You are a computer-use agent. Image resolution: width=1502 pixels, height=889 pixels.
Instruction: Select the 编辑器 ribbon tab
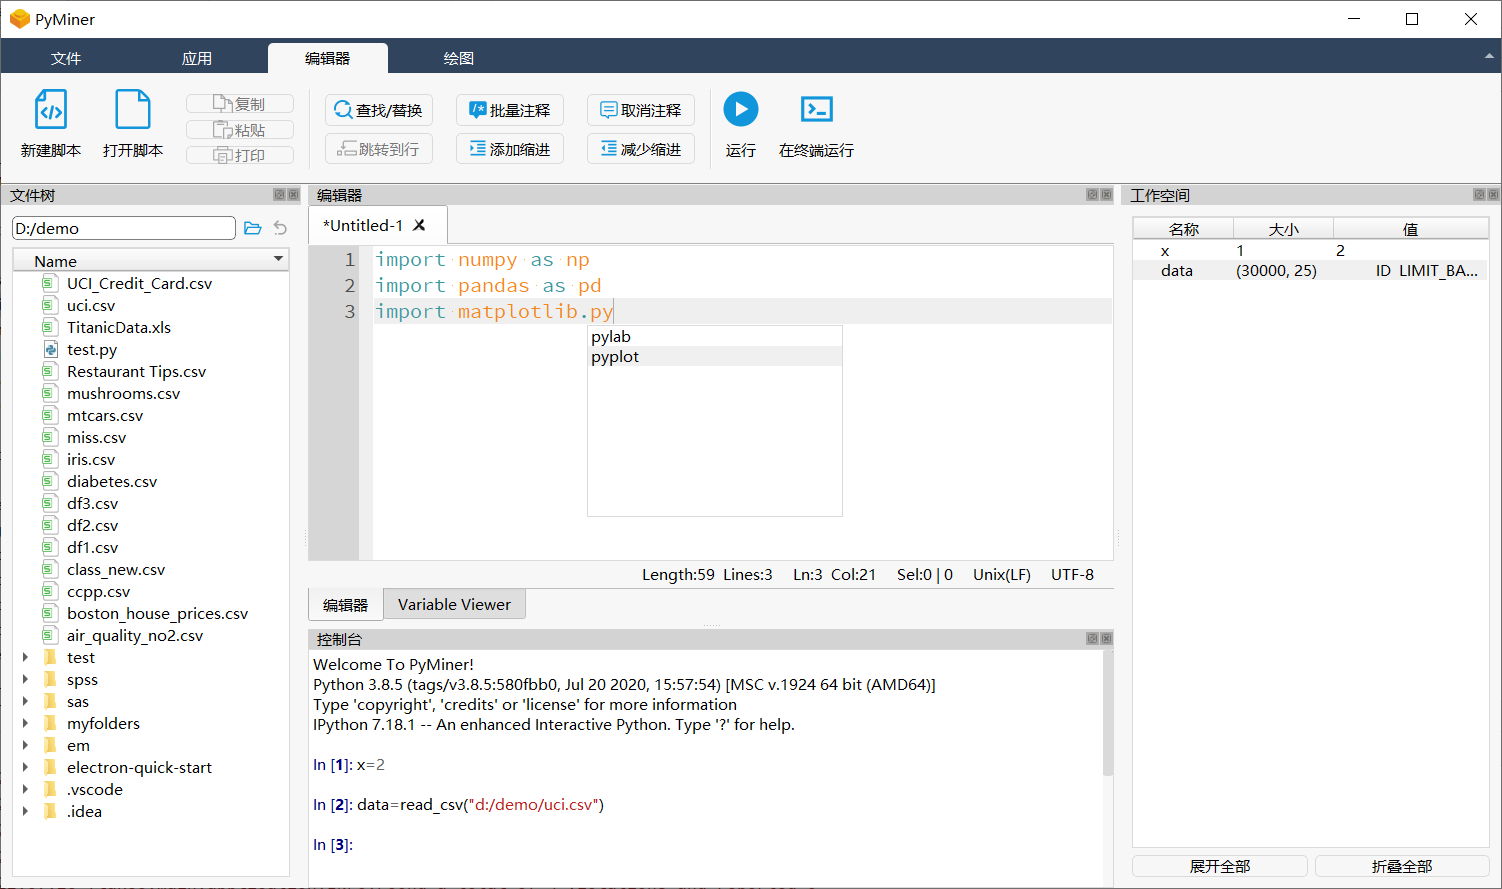pyautogui.click(x=328, y=58)
